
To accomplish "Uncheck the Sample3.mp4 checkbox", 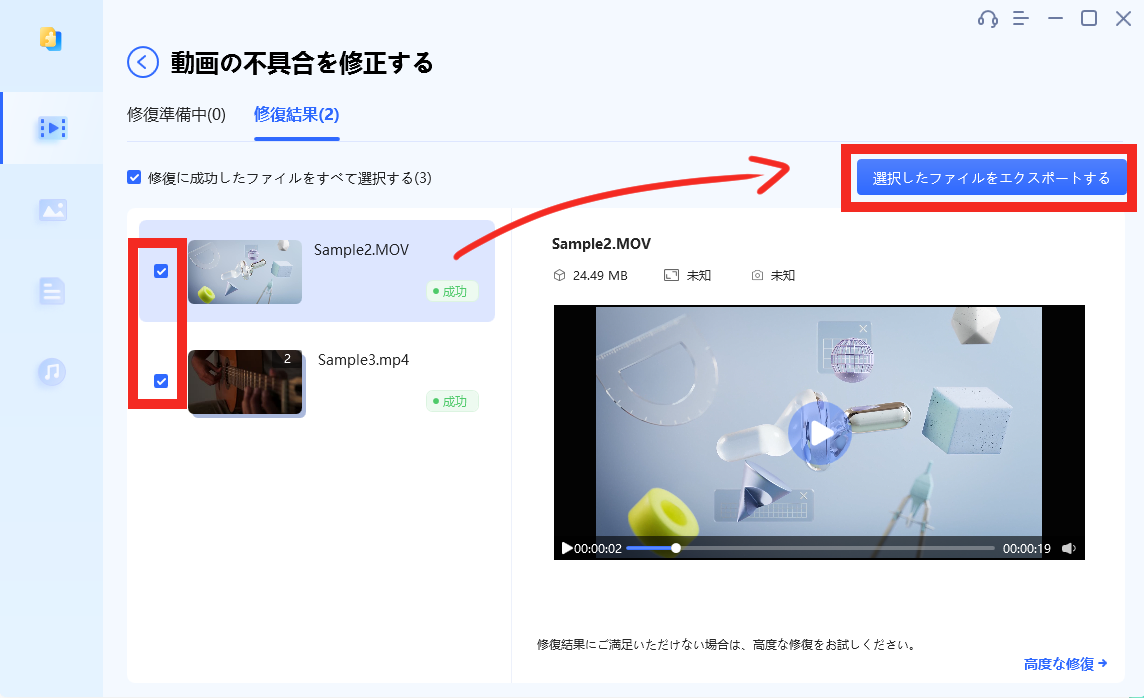I will [161, 381].
